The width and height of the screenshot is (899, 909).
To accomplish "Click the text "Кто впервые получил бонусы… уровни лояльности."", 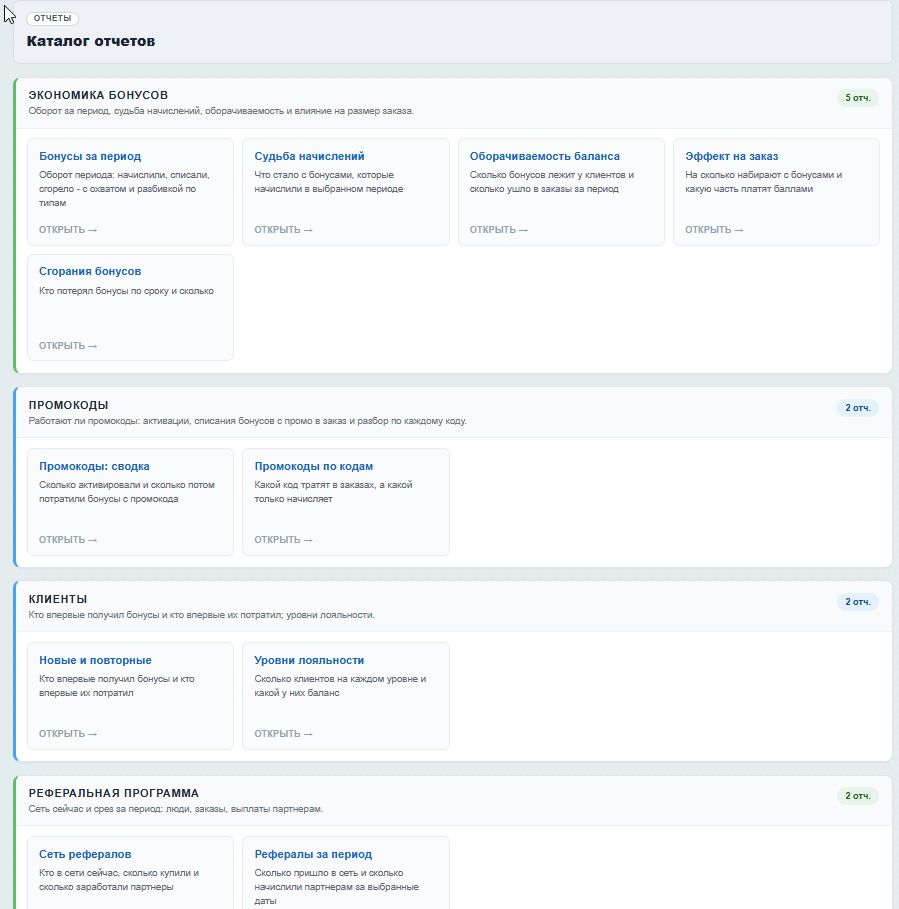I will click(x=201, y=615).
